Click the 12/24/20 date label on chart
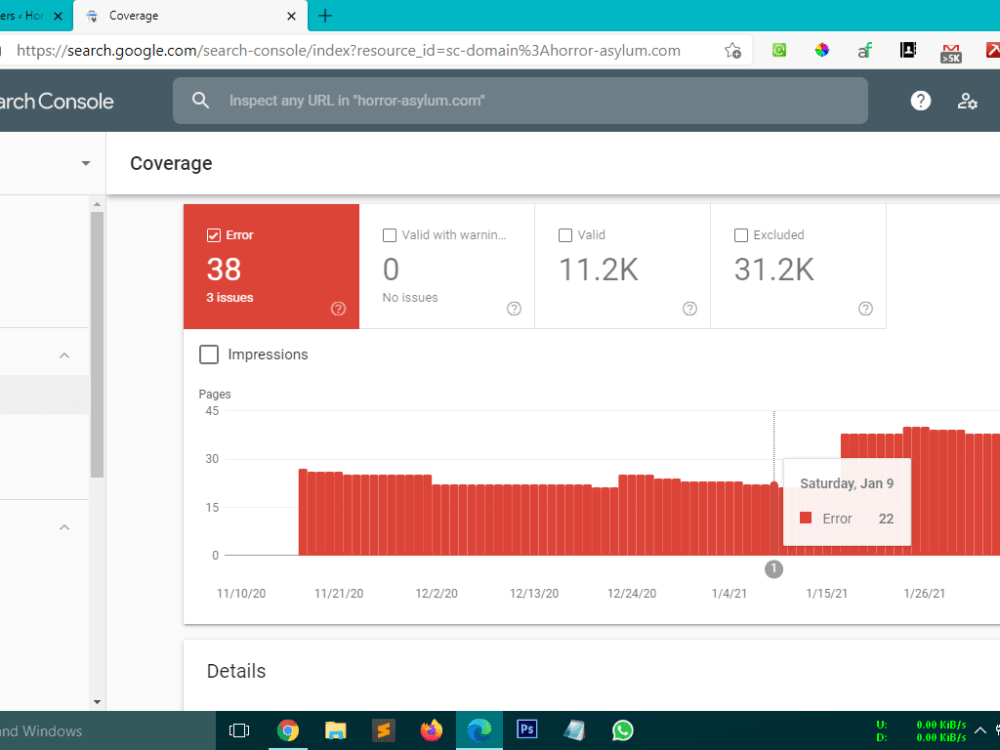The width and height of the screenshot is (1000, 750). click(631, 594)
